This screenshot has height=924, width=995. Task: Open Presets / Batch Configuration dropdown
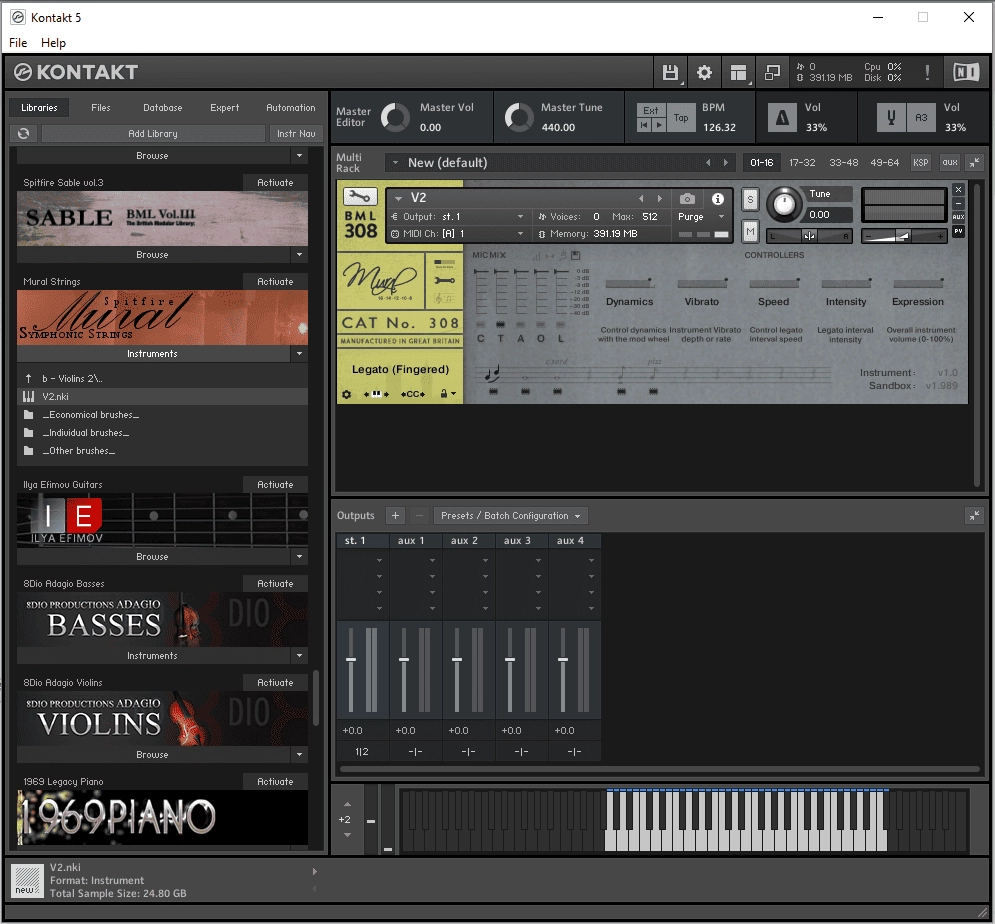tap(511, 515)
